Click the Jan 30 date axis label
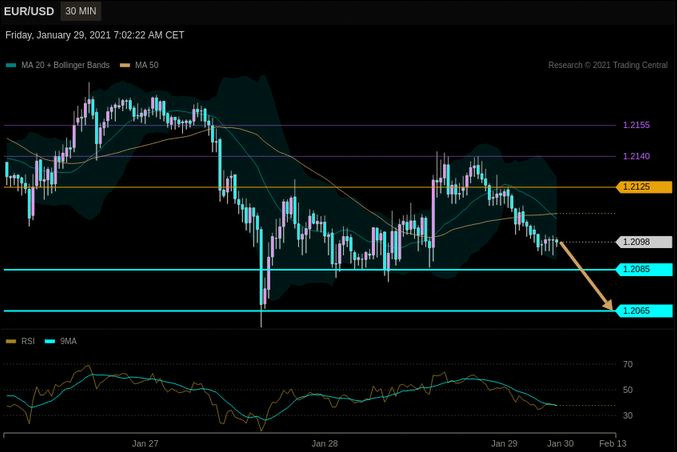677x452 pixels. [x=560, y=443]
